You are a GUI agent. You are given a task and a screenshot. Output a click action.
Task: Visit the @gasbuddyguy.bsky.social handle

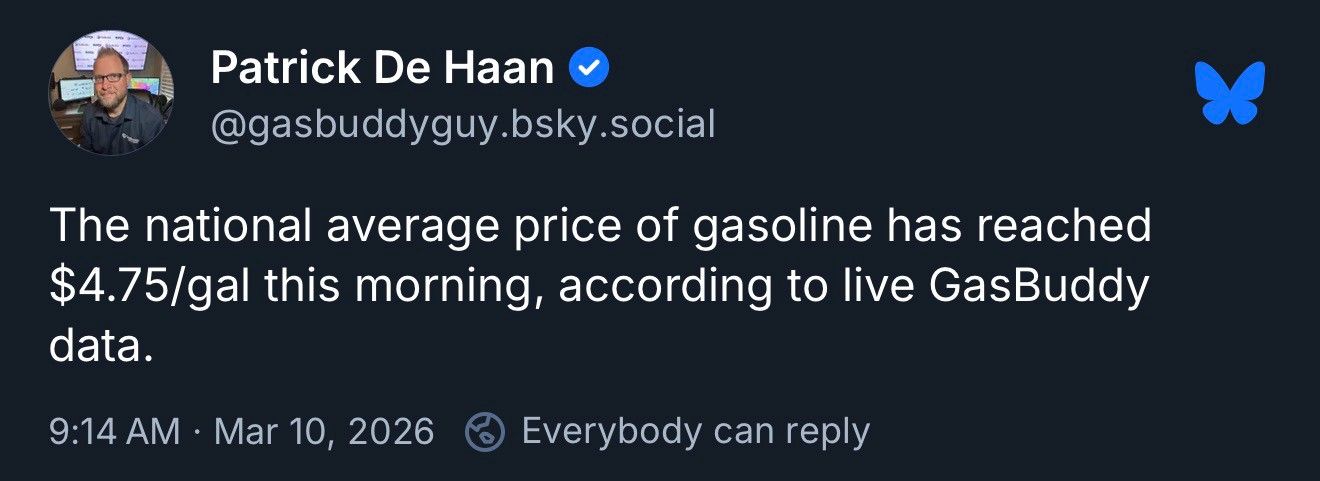463,125
